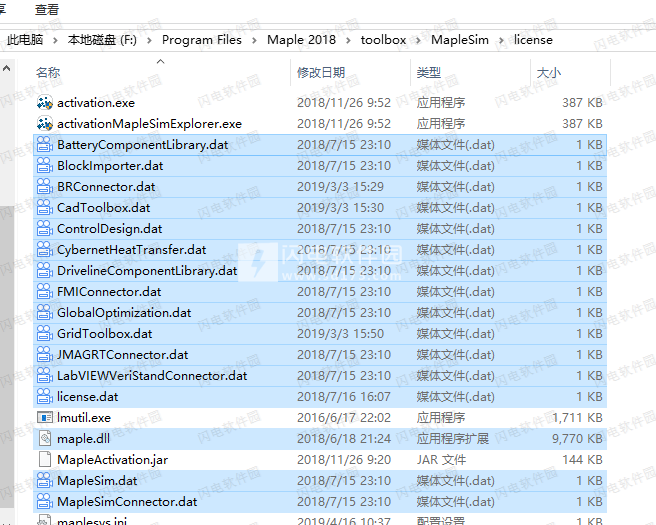
Task: Click the navigation pane scrollbar thumb
Action: pyautogui.click(x=7, y=356)
